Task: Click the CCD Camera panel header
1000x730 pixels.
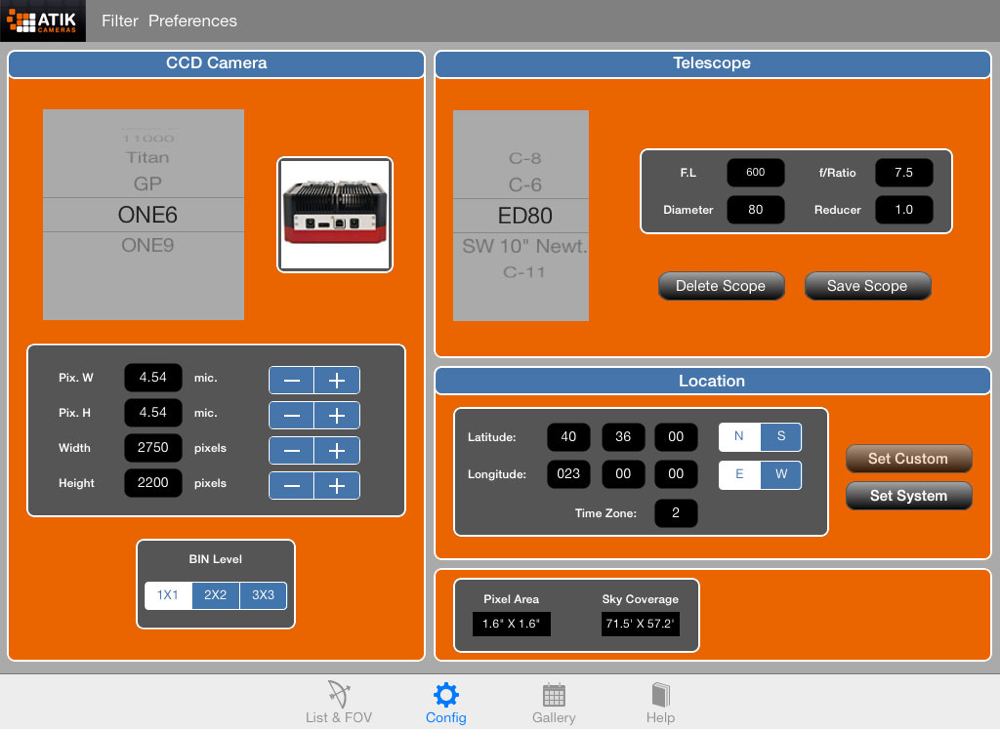Action: [216, 64]
